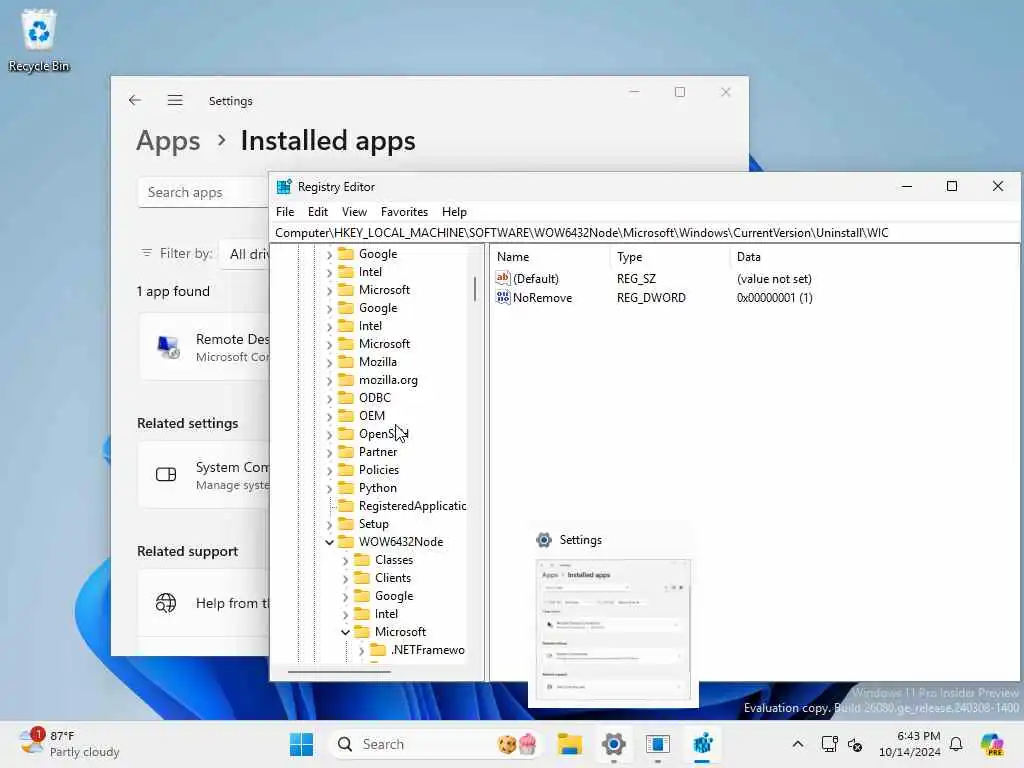The image size is (1024, 768).
Task: Expand the OEM key chevron
Action: (329, 416)
